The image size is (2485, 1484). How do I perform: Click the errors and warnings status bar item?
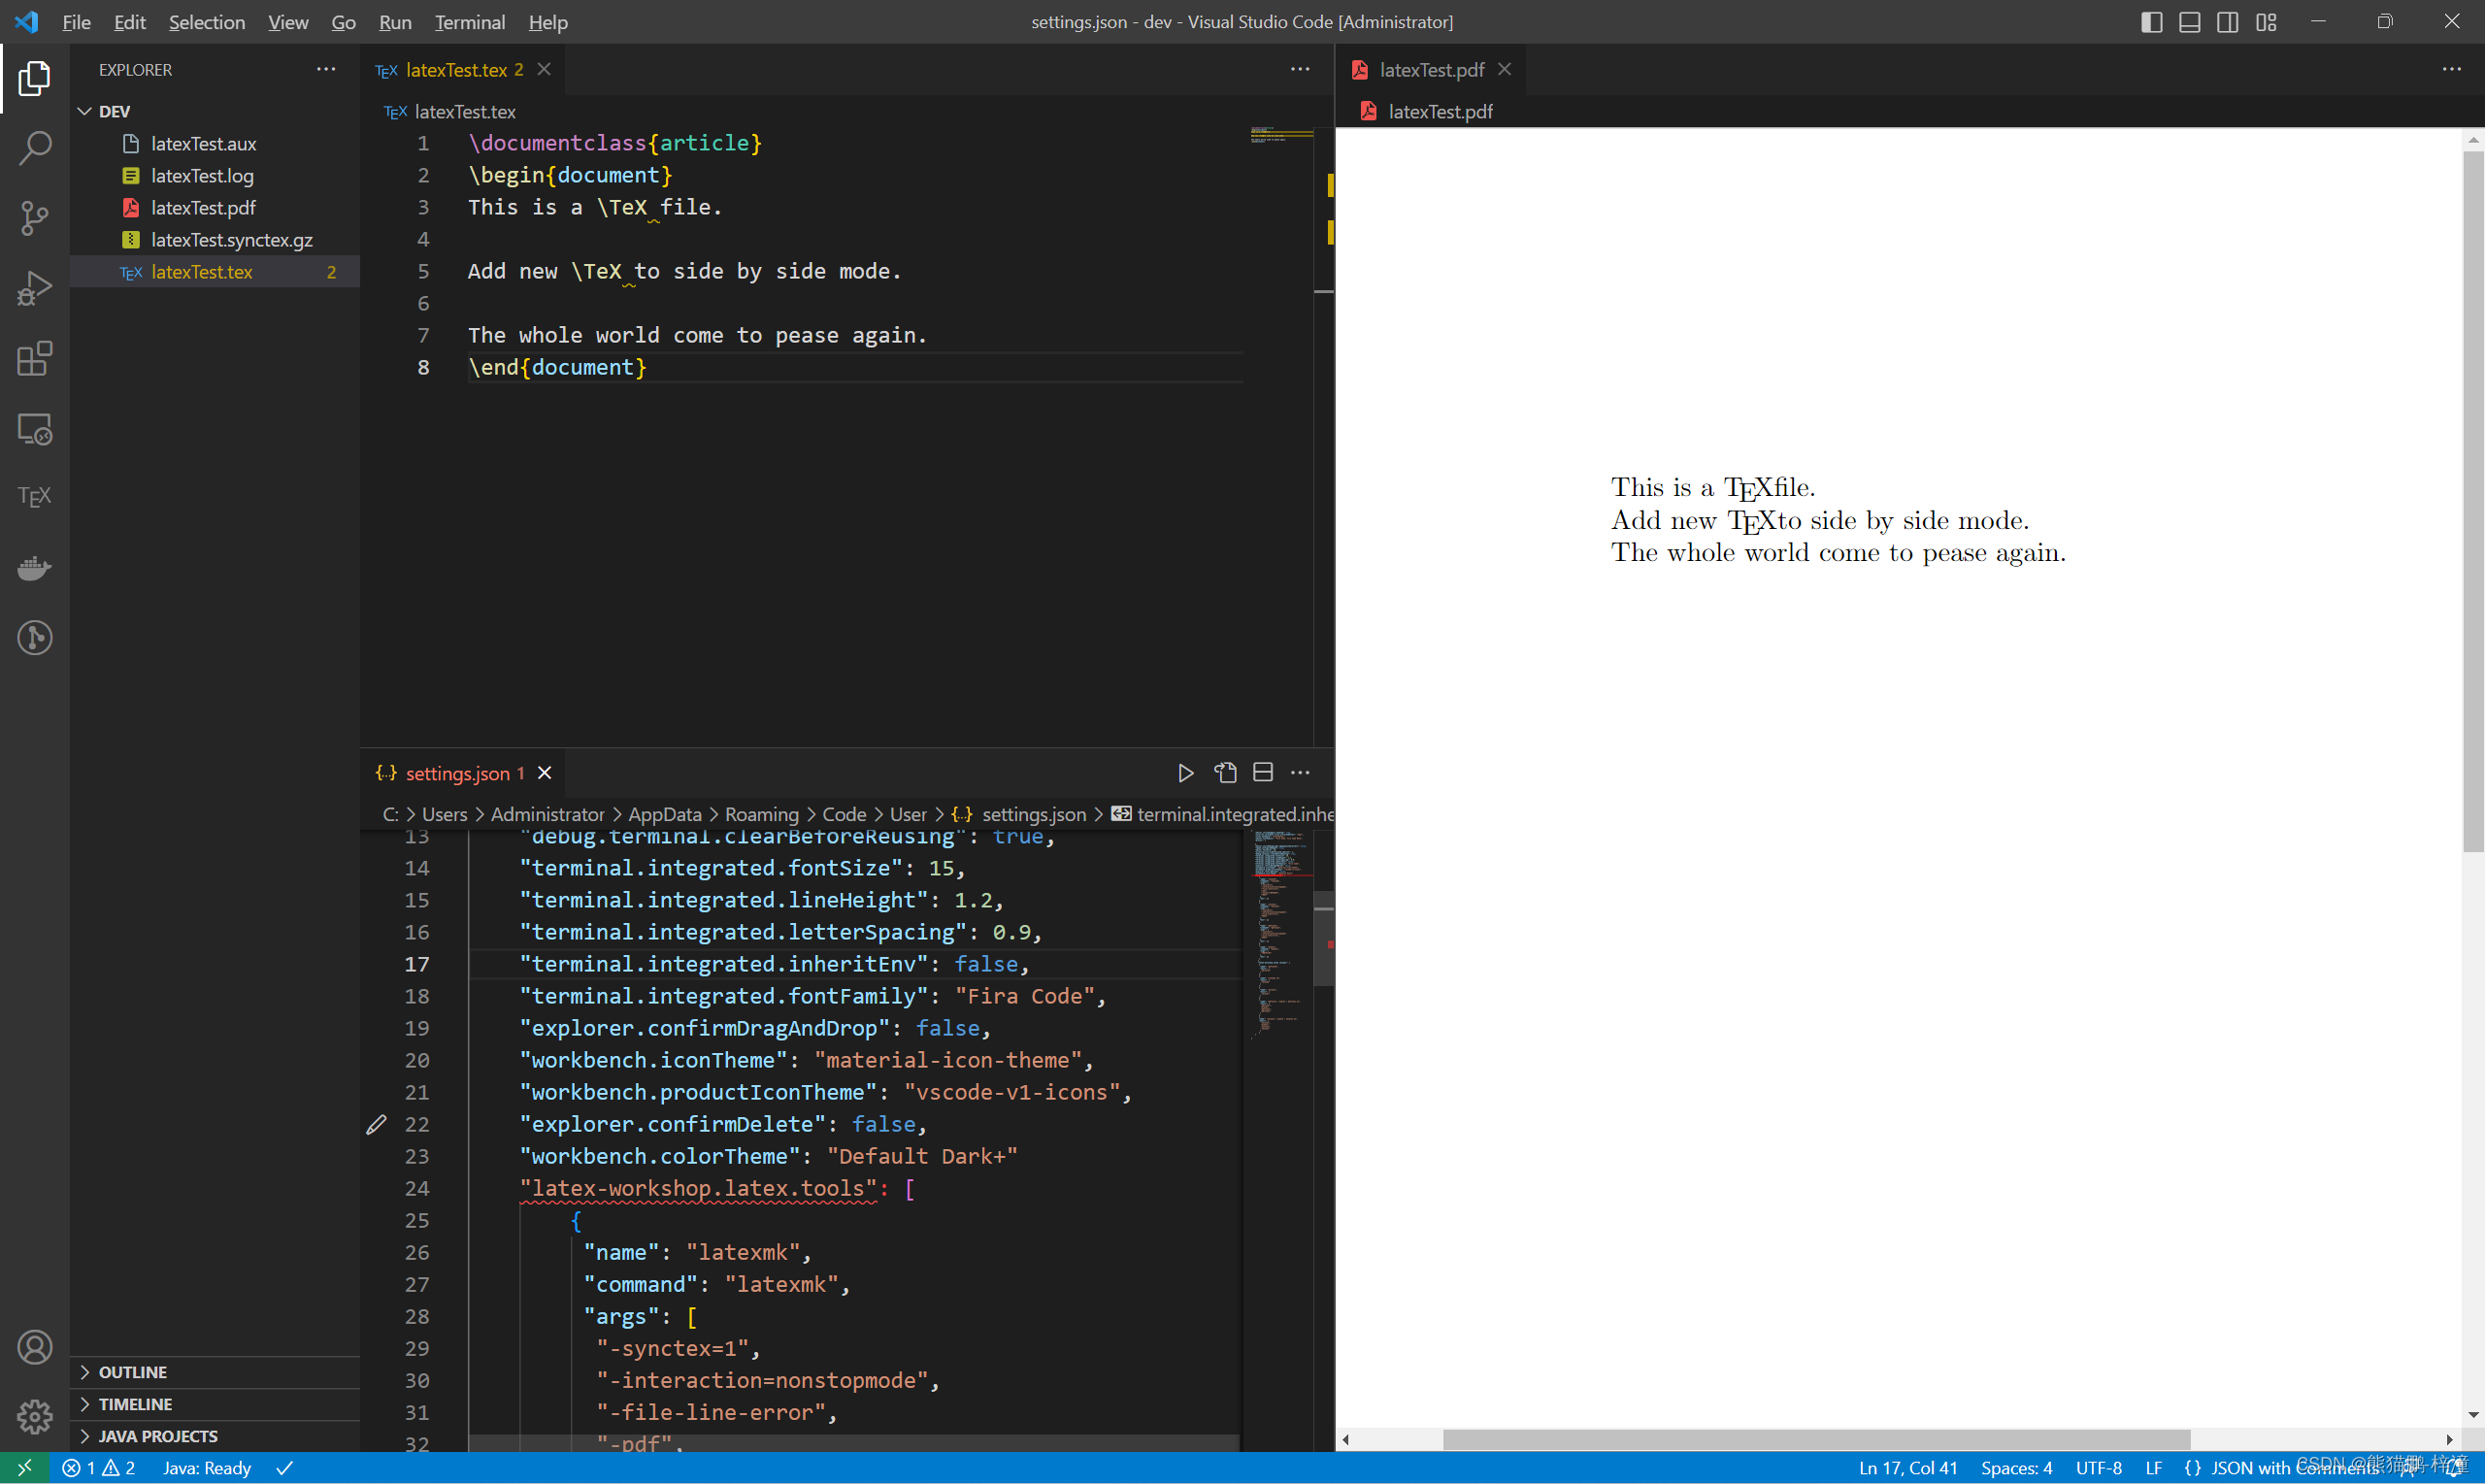(x=99, y=1467)
